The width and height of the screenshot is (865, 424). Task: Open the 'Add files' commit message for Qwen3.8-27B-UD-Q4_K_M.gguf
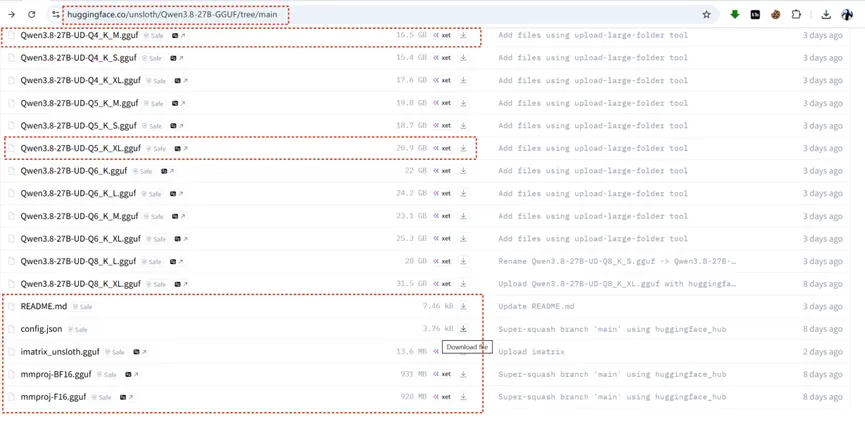point(593,35)
